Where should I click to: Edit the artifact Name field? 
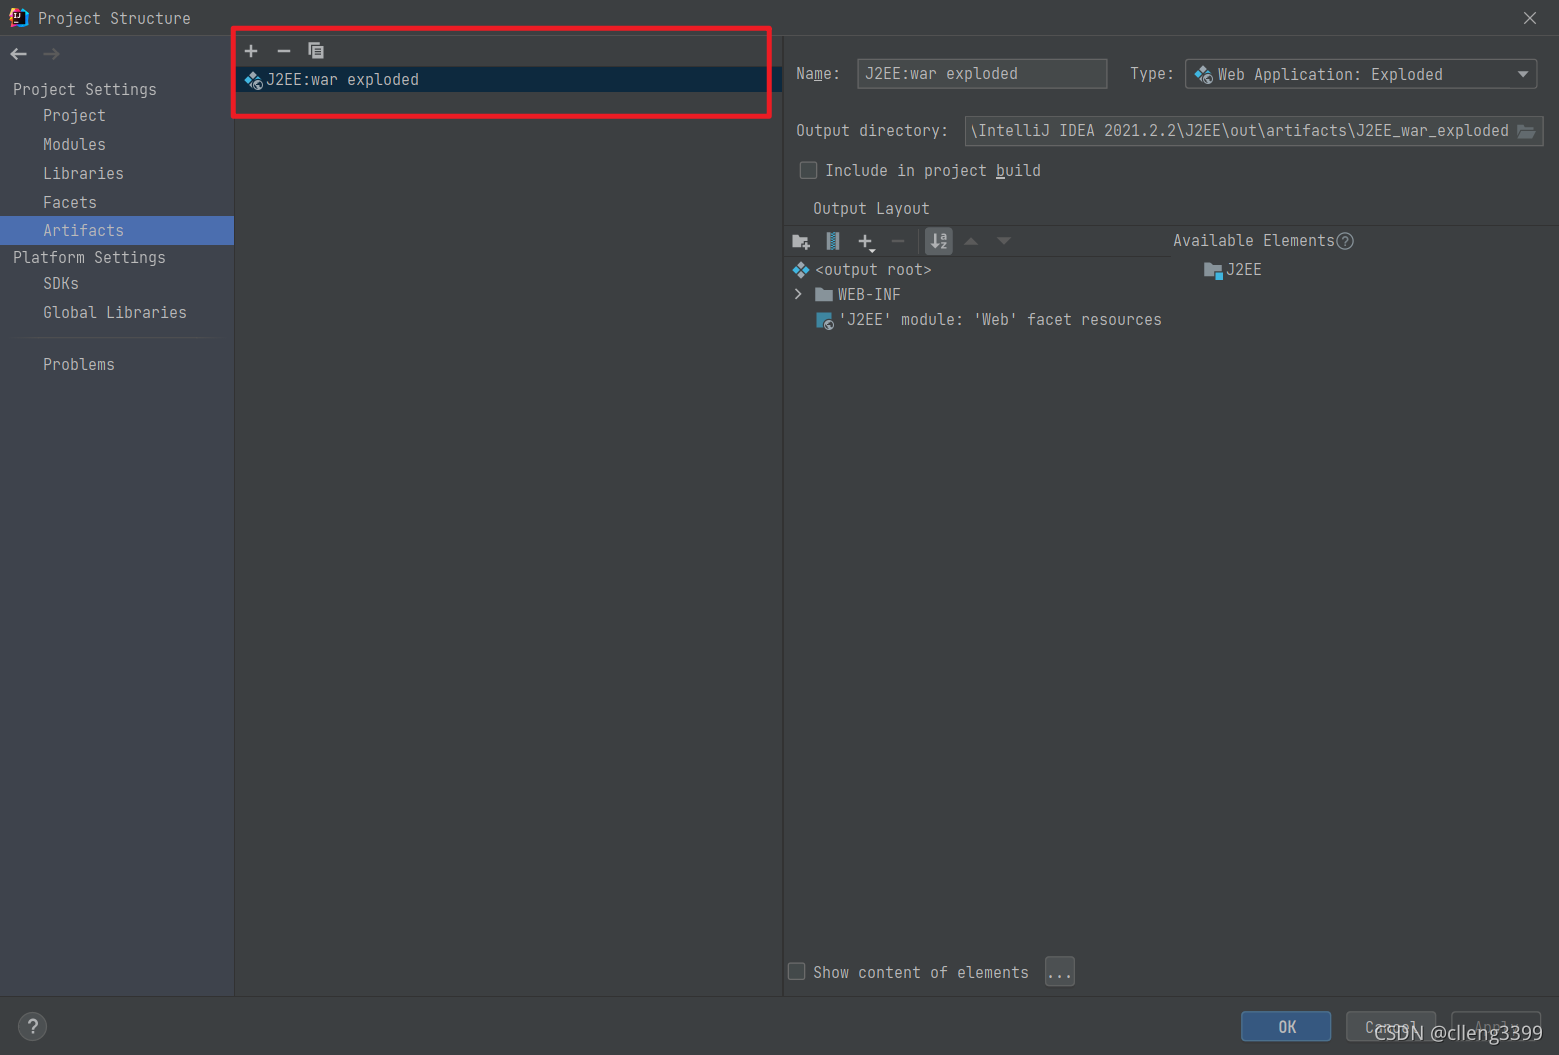(x=982, y=74)
